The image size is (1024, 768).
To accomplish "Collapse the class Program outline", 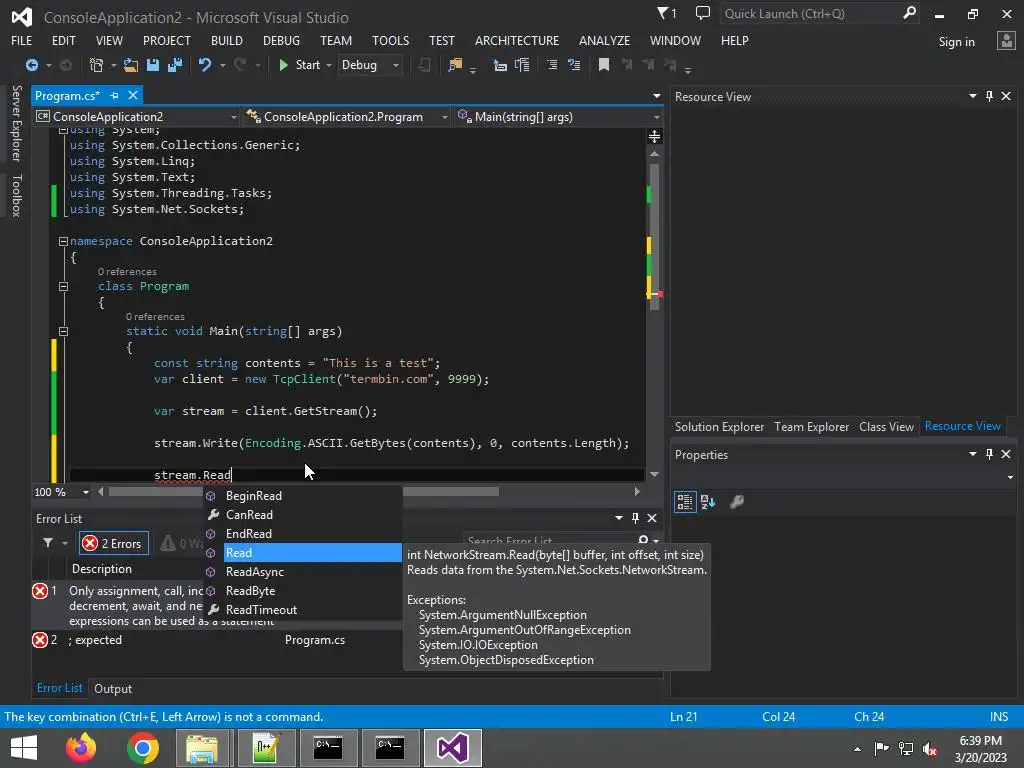I will point(63,287).
